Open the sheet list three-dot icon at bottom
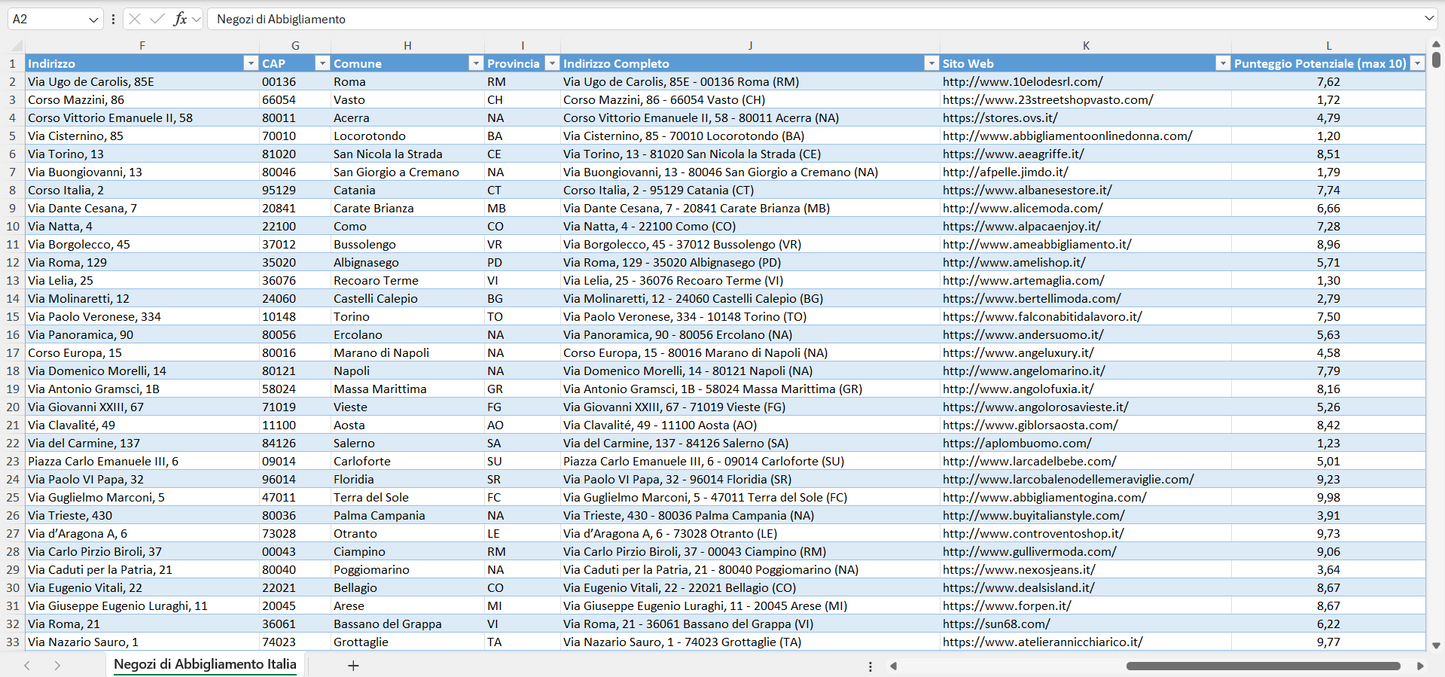The width and height of the screenshot is (1445, 677). pyautogui.click(x=870, y=664)
